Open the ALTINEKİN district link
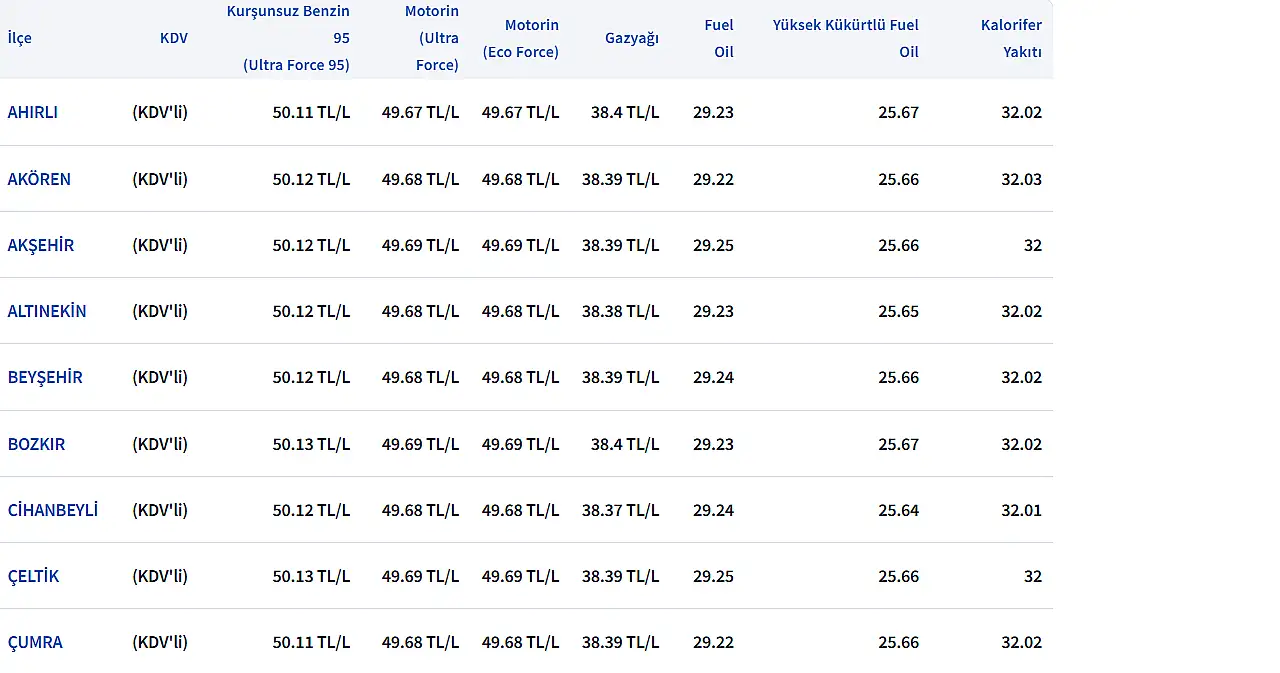 click(47, 311)
